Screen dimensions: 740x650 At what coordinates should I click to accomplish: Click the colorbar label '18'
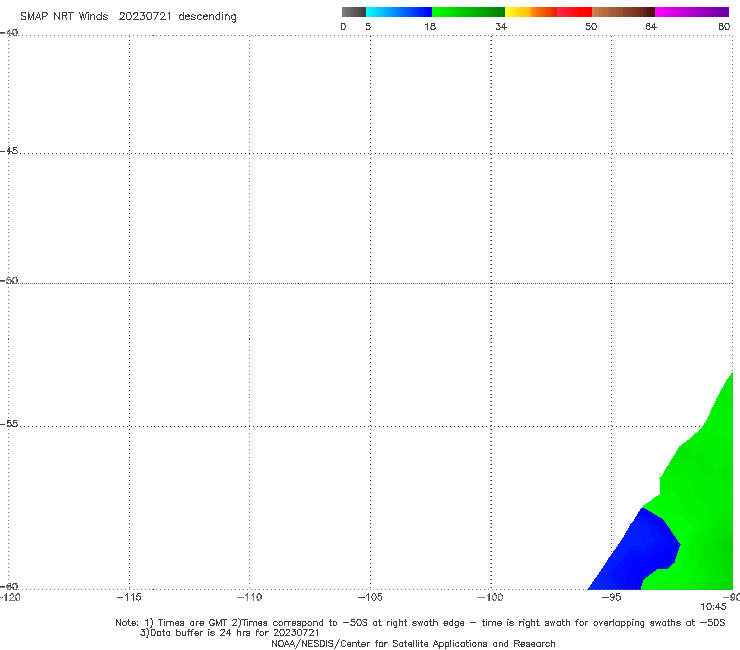pyautogui.click(x=430, y=26)
